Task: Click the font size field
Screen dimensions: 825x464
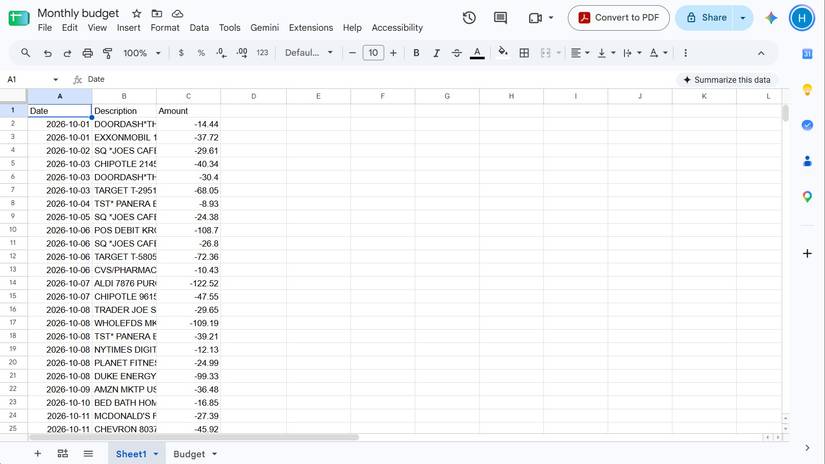Action: [x=373, y=53]
